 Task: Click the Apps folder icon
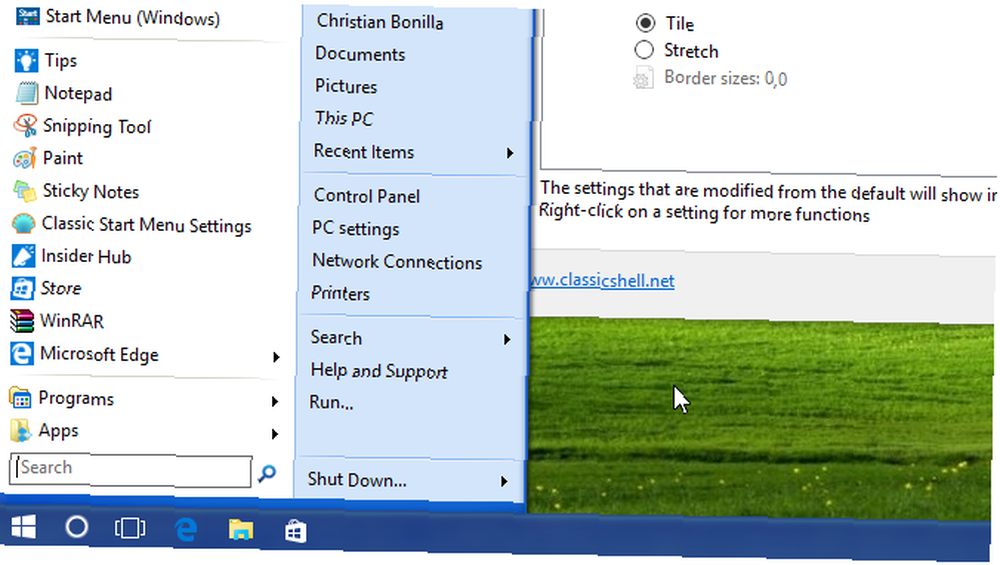20,430
